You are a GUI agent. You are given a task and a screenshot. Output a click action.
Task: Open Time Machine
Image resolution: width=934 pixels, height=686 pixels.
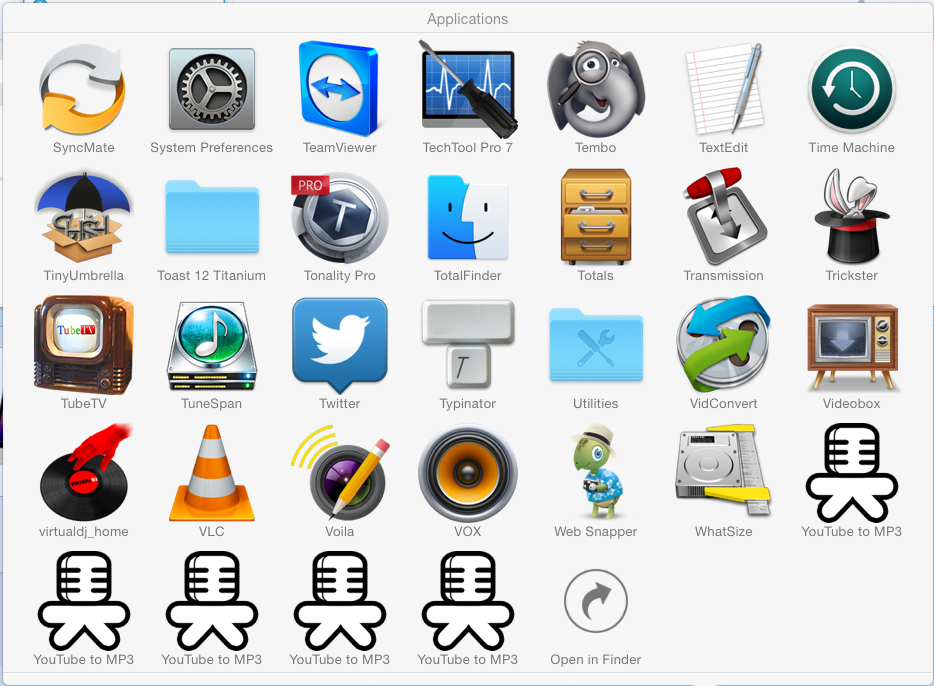coord(852,89)
